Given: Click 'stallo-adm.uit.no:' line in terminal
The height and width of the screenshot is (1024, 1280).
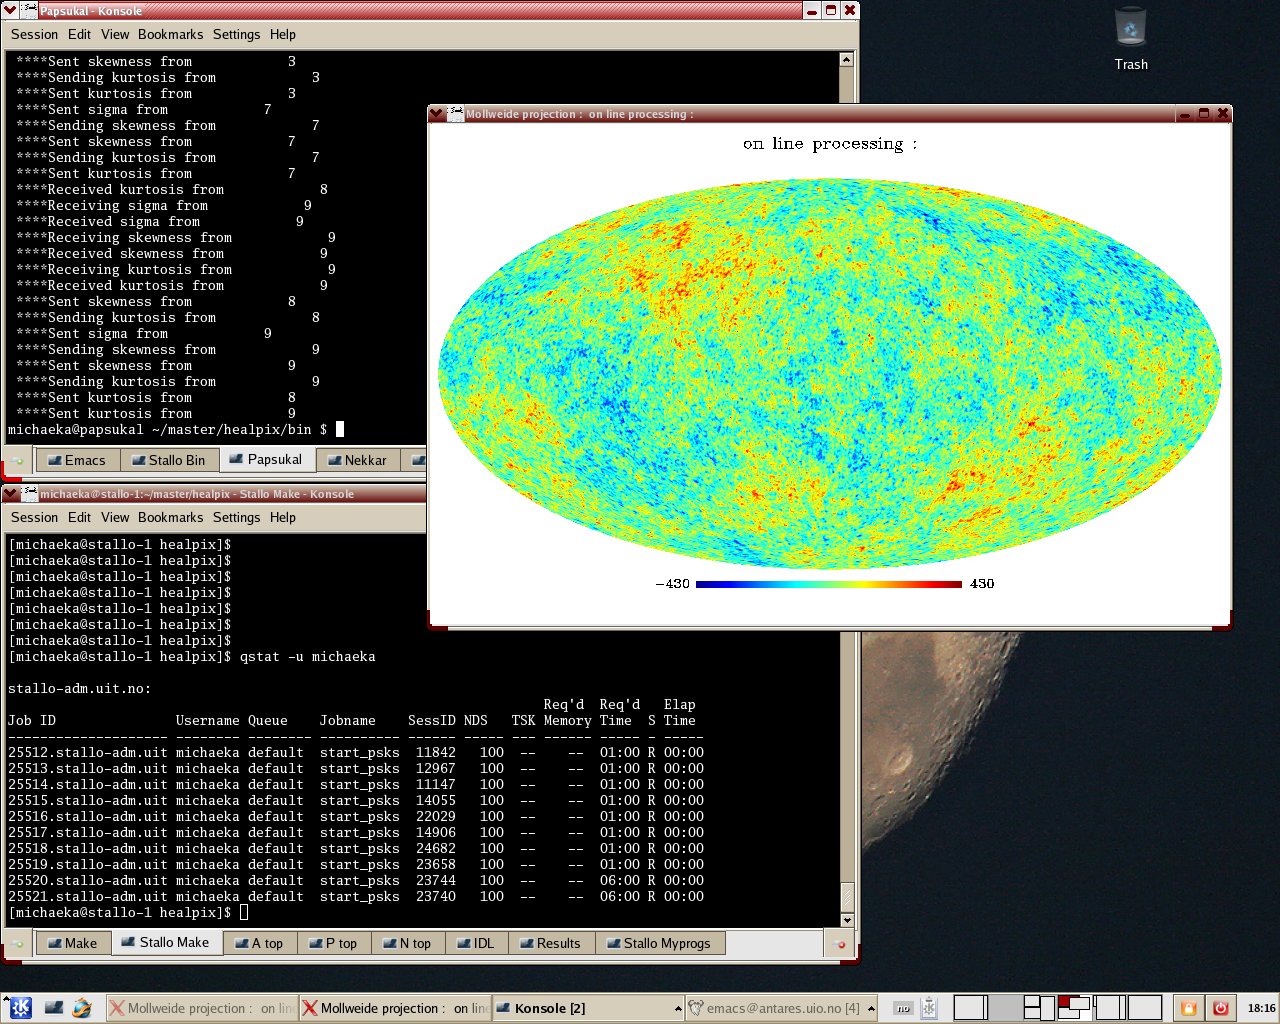Looking at the screenshot, I should point(80,688).
